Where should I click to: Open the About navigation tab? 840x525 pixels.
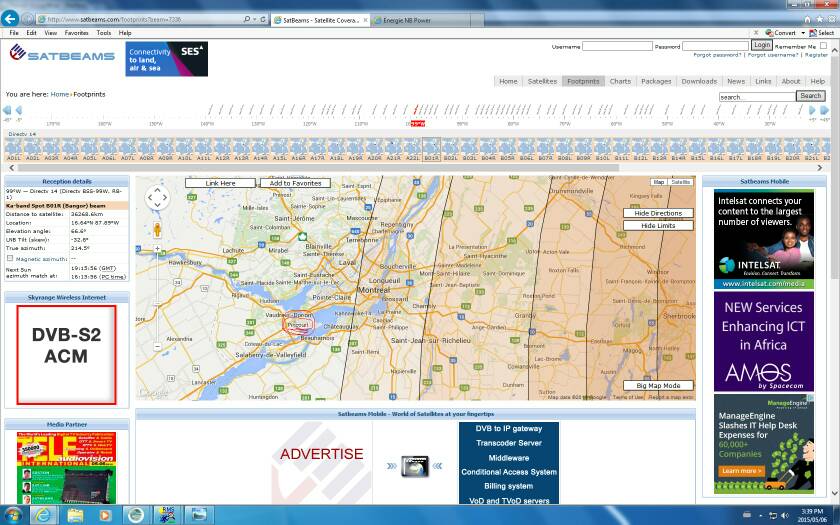[x=790, y=81]
